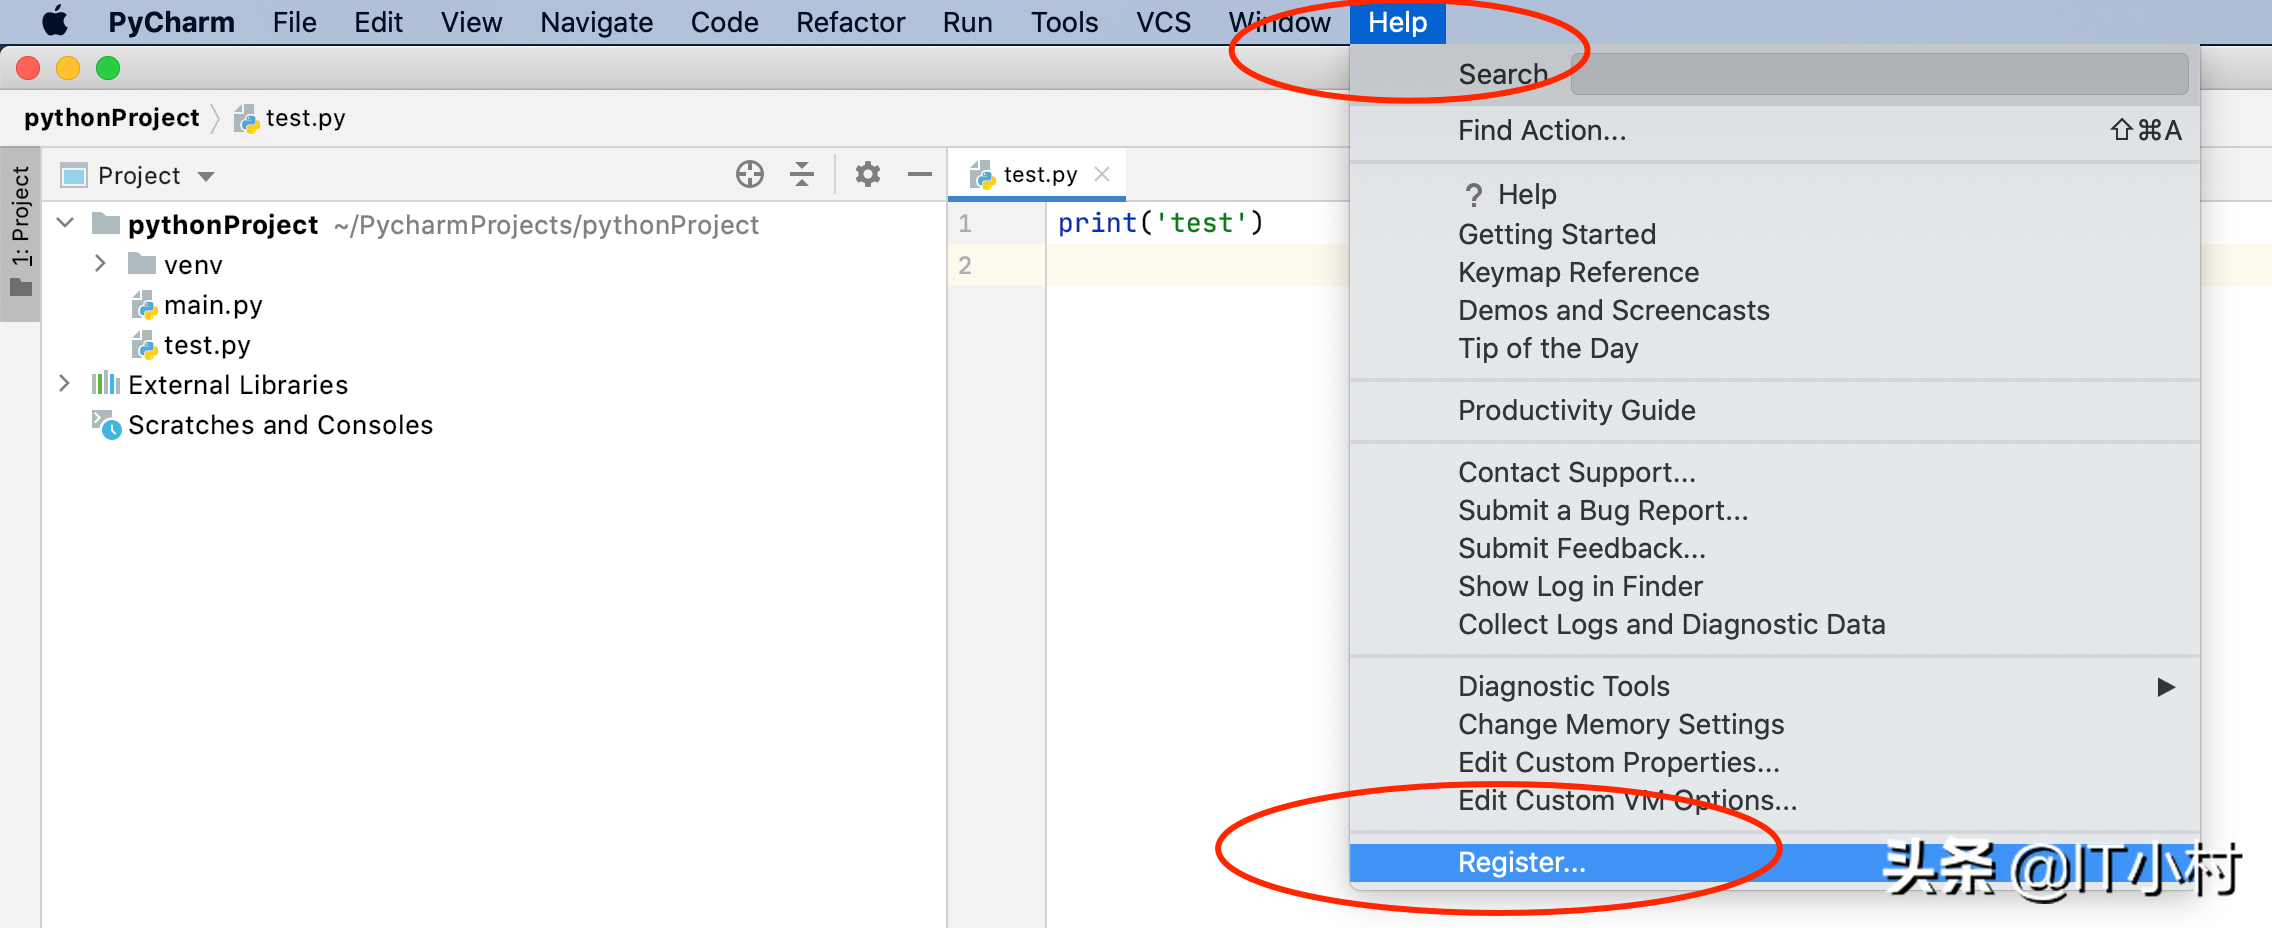
Task: Select Tip of the Day from Help menu
Action: tap(1548, 348)
